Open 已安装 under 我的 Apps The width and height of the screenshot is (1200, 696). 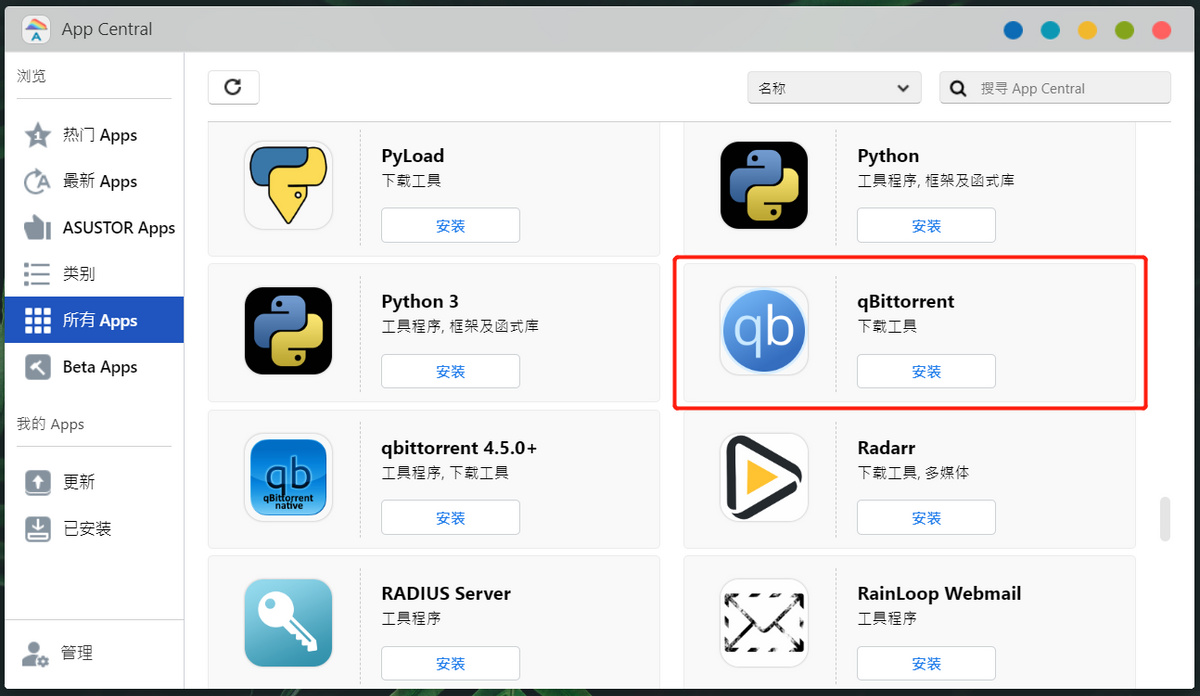[x=92, y=528]
